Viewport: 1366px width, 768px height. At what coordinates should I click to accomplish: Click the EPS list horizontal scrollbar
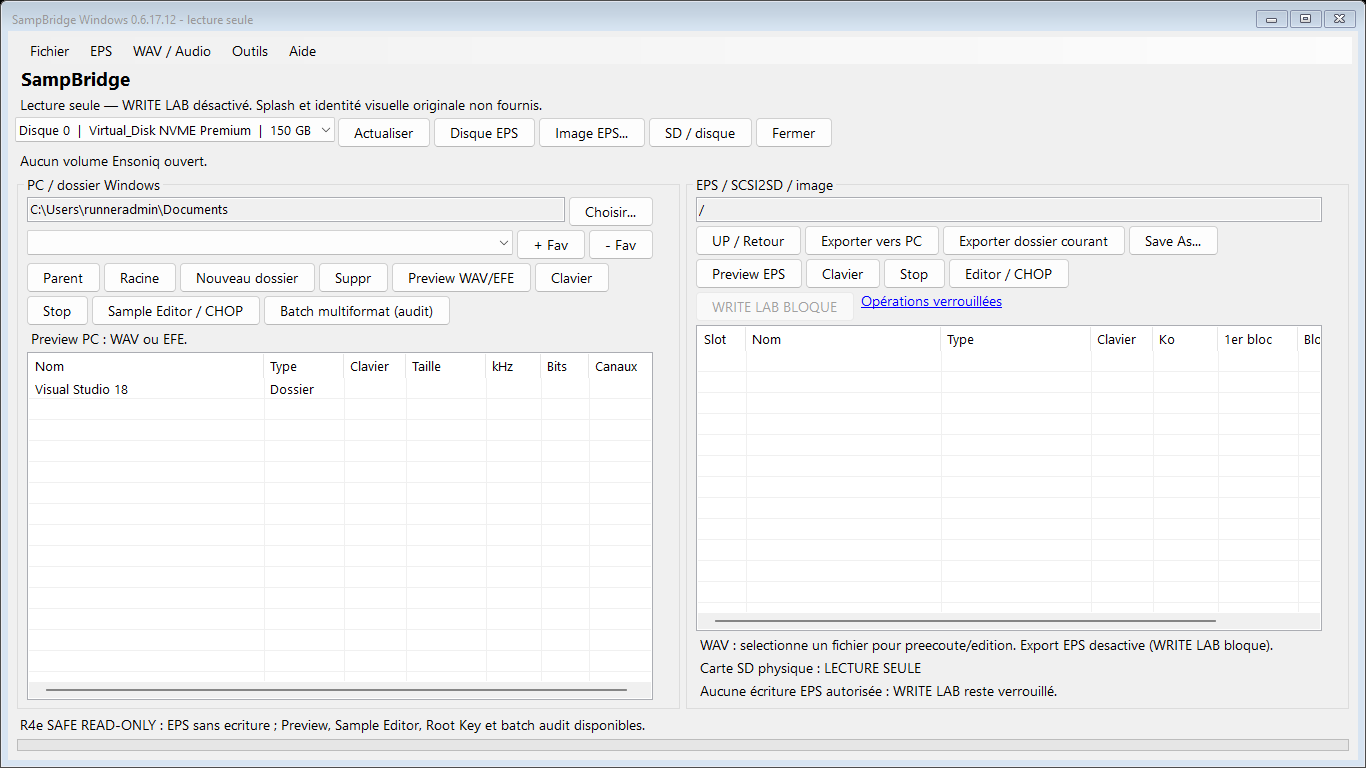pos(965,621)
